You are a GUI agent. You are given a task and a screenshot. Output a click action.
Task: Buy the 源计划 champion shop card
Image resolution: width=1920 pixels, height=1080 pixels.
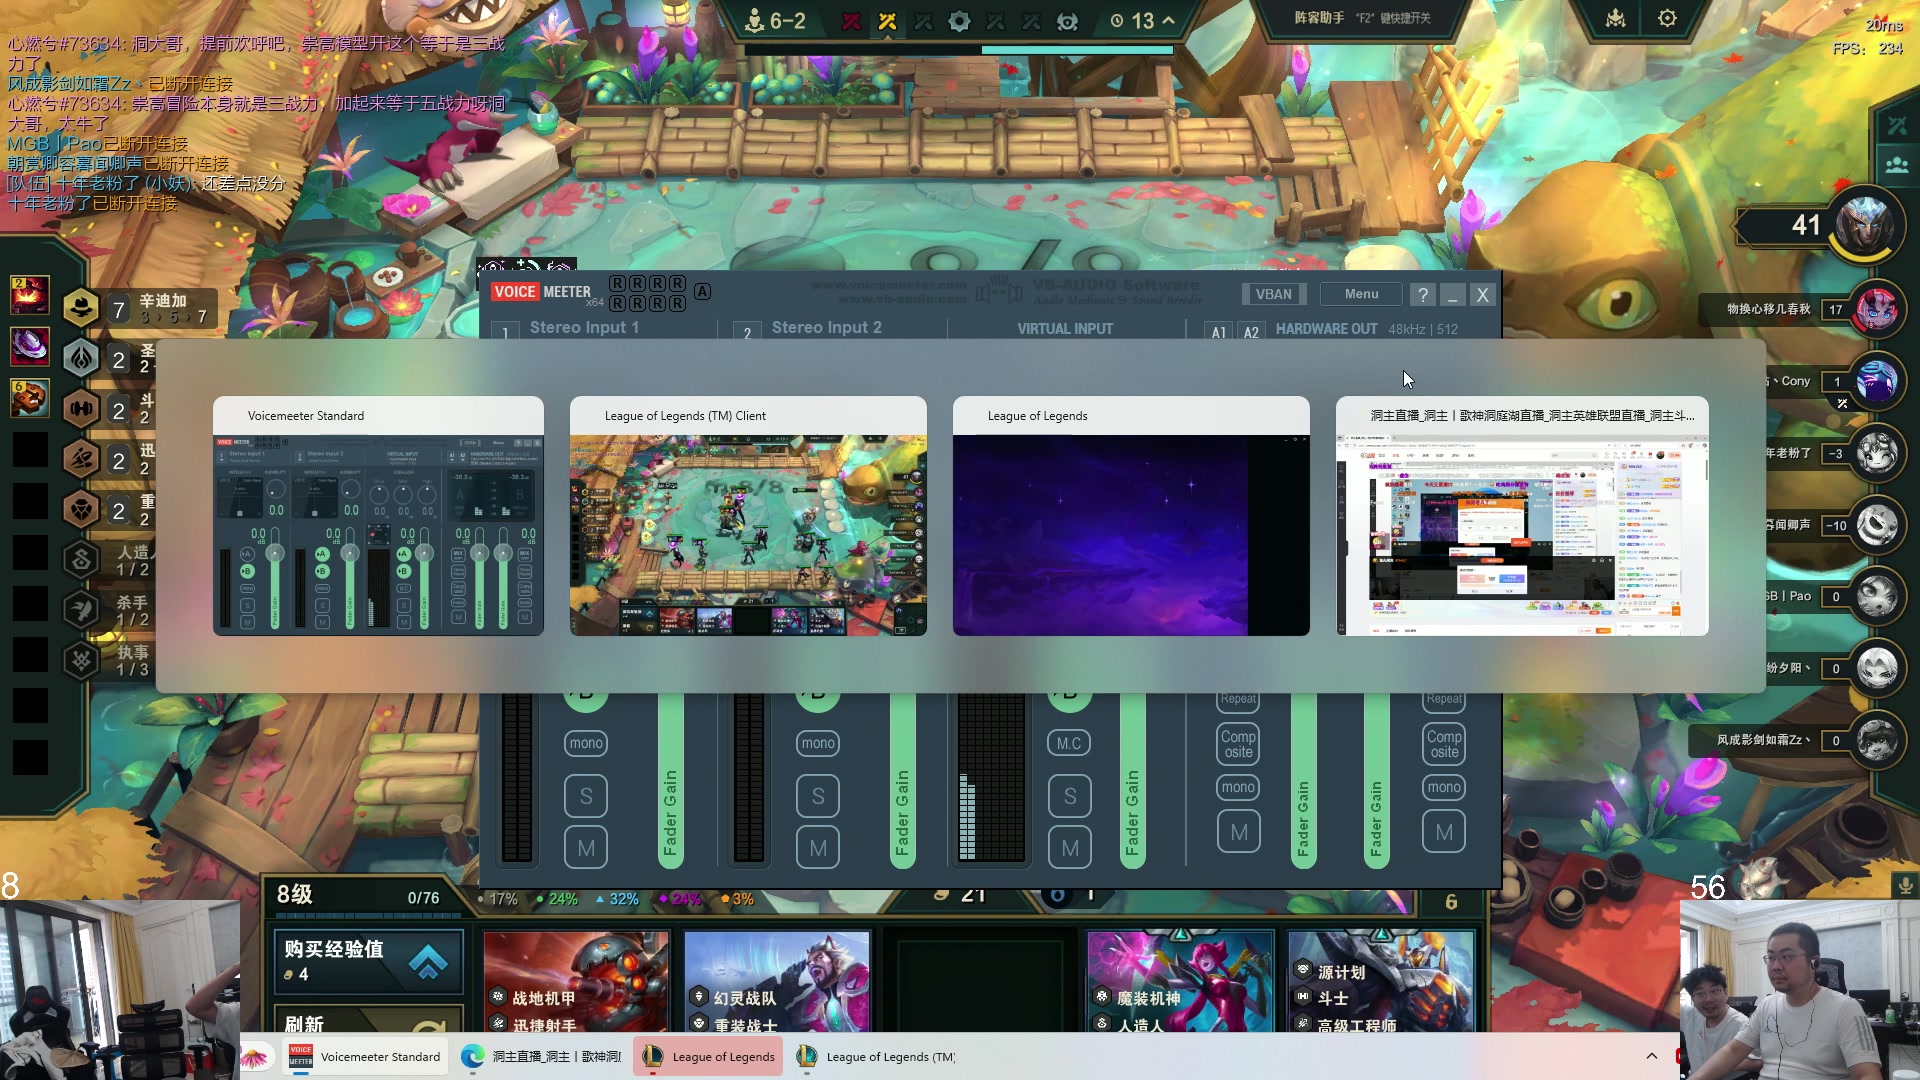[x=1381, y=982]
